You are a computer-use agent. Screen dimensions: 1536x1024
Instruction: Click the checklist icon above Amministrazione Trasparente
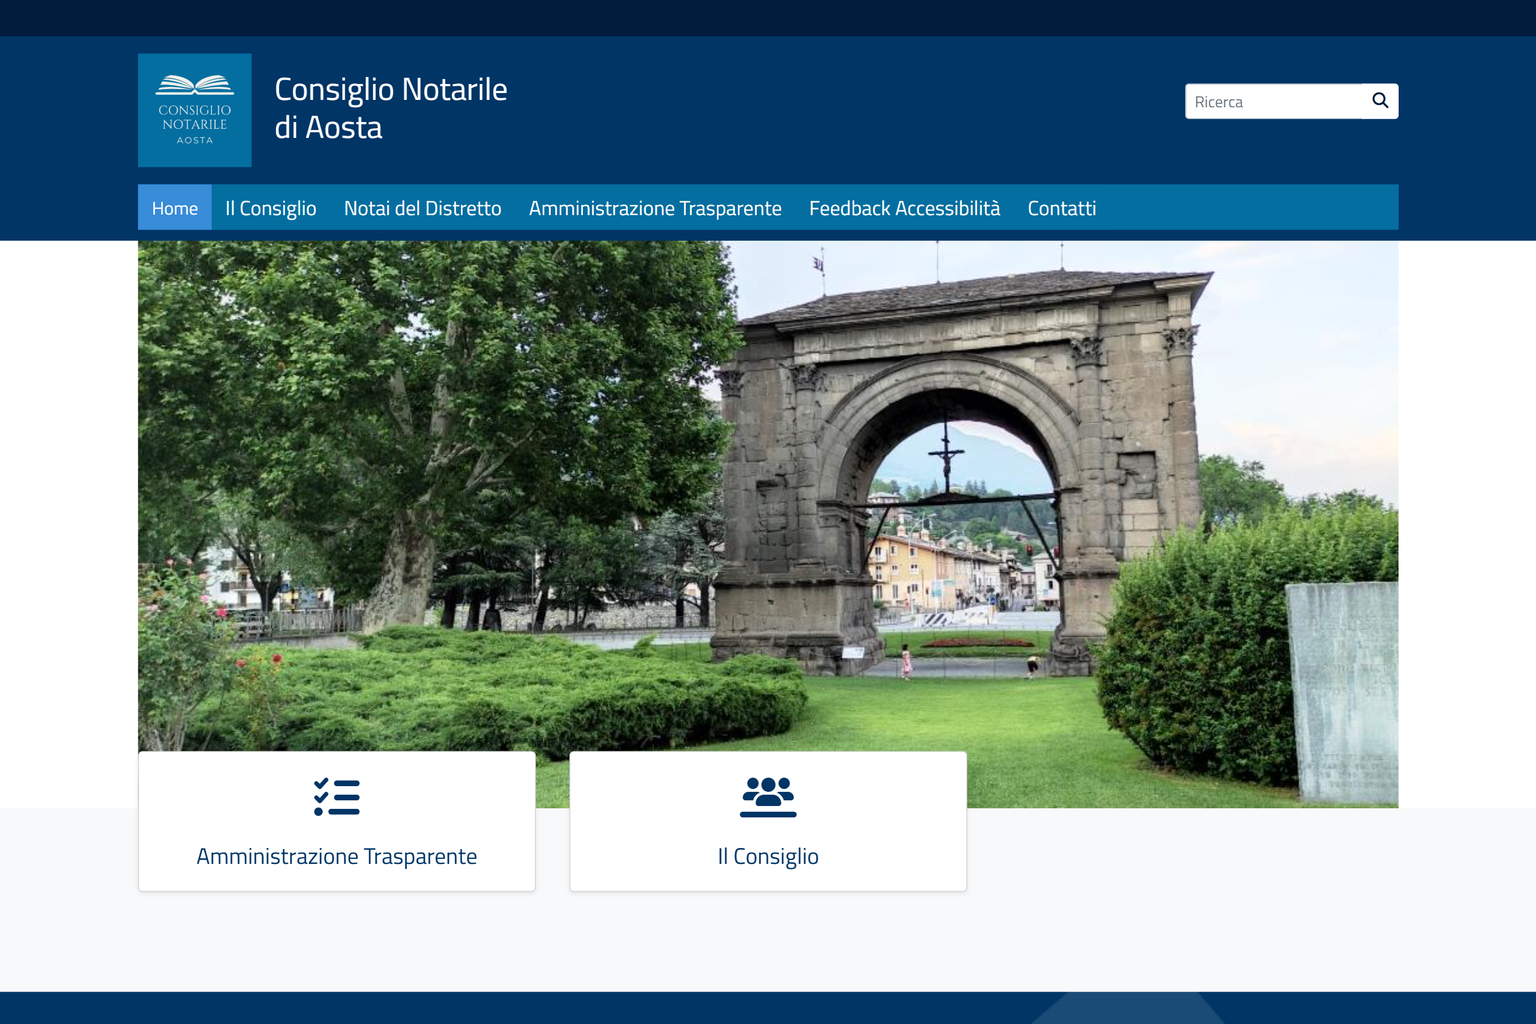[x=336, y=797]
